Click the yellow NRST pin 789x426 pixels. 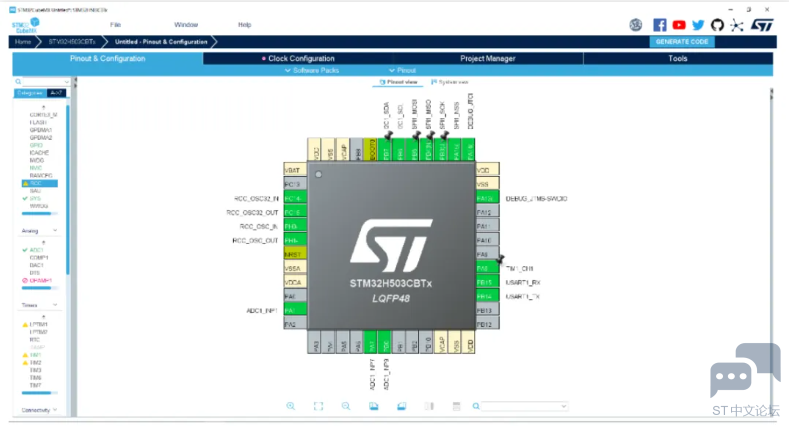(295, 254)
